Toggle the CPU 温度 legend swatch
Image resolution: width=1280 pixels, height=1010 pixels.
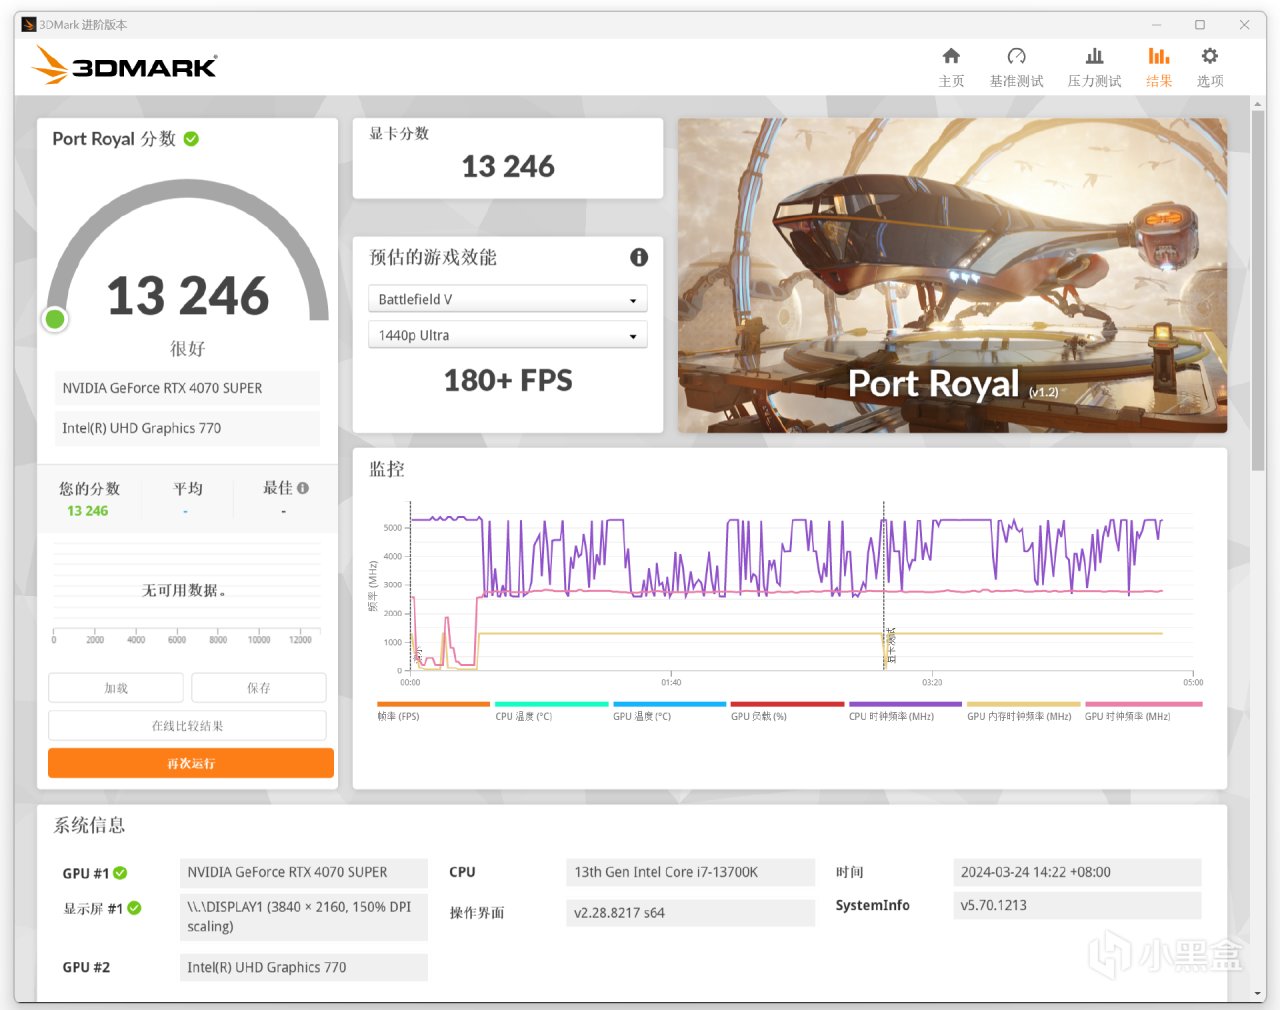[x=551, y=704]
